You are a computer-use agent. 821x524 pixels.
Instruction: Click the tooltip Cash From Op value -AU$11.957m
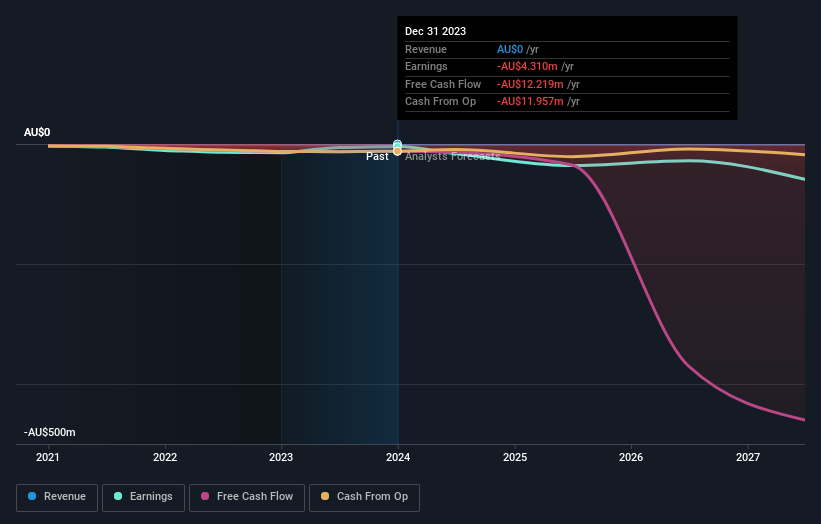click(530, 102)
